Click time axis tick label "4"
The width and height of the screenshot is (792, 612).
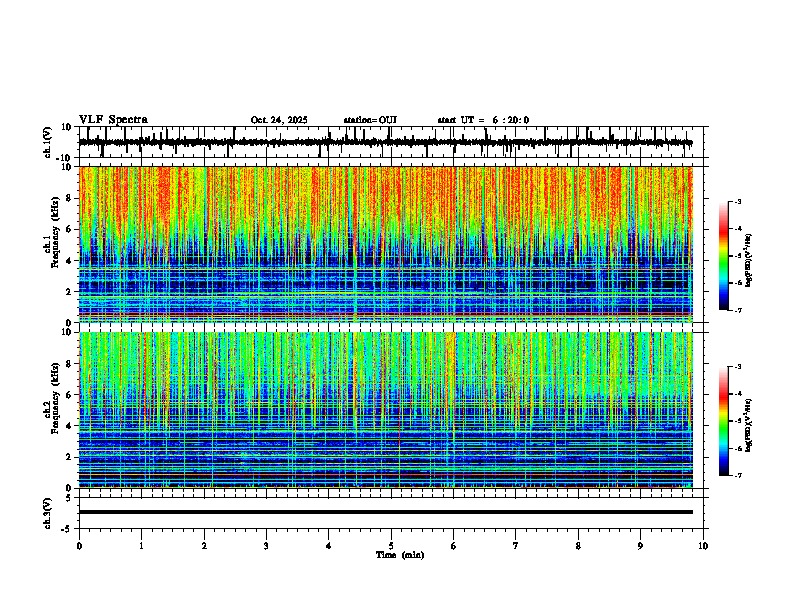[329, 546]
